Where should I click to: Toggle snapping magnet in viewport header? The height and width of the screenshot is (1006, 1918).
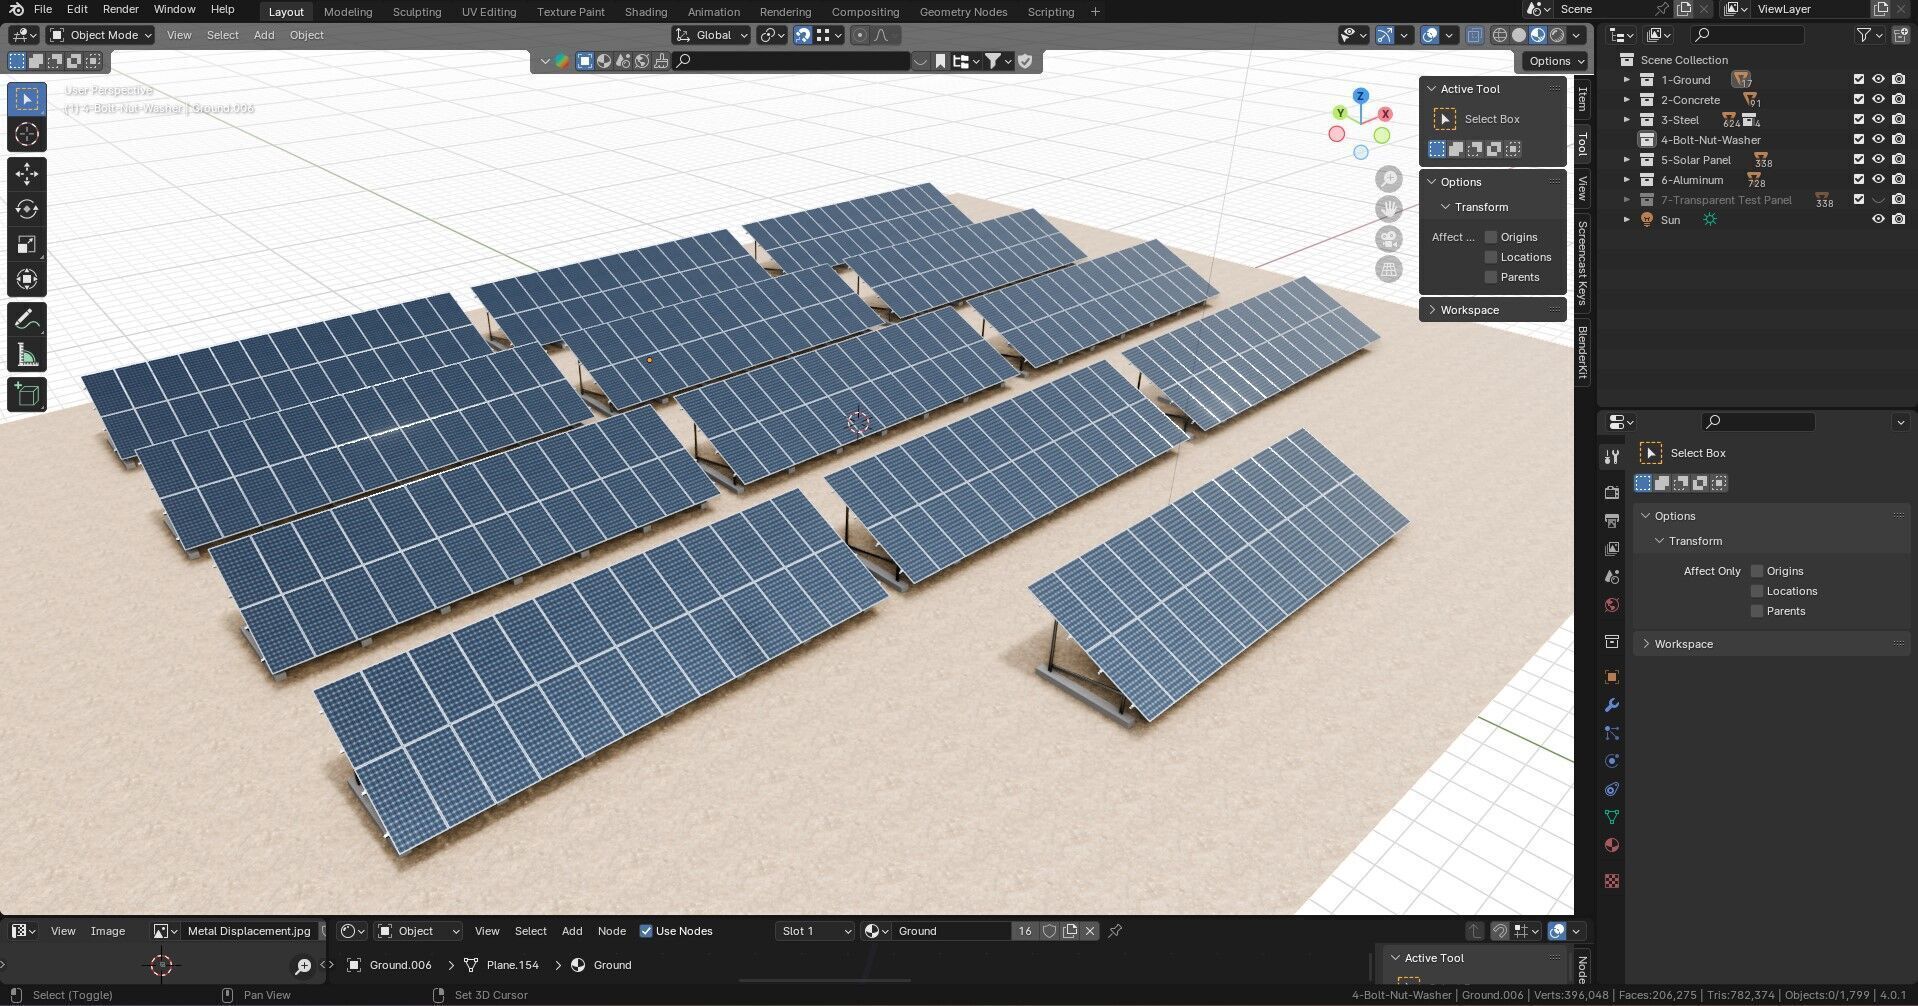pos(802,35)
